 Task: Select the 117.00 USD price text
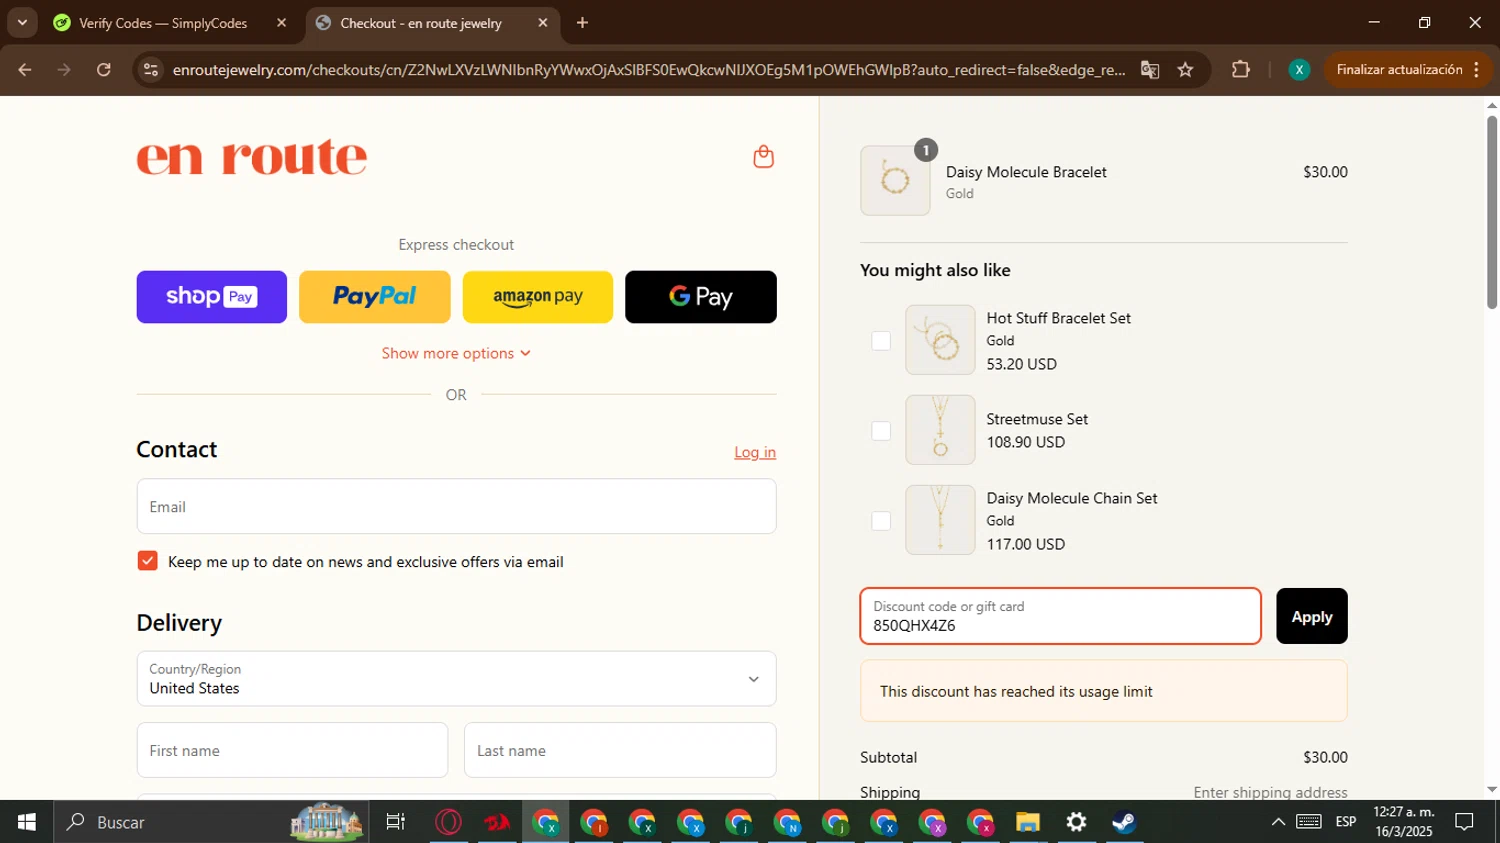point(1025,544)
